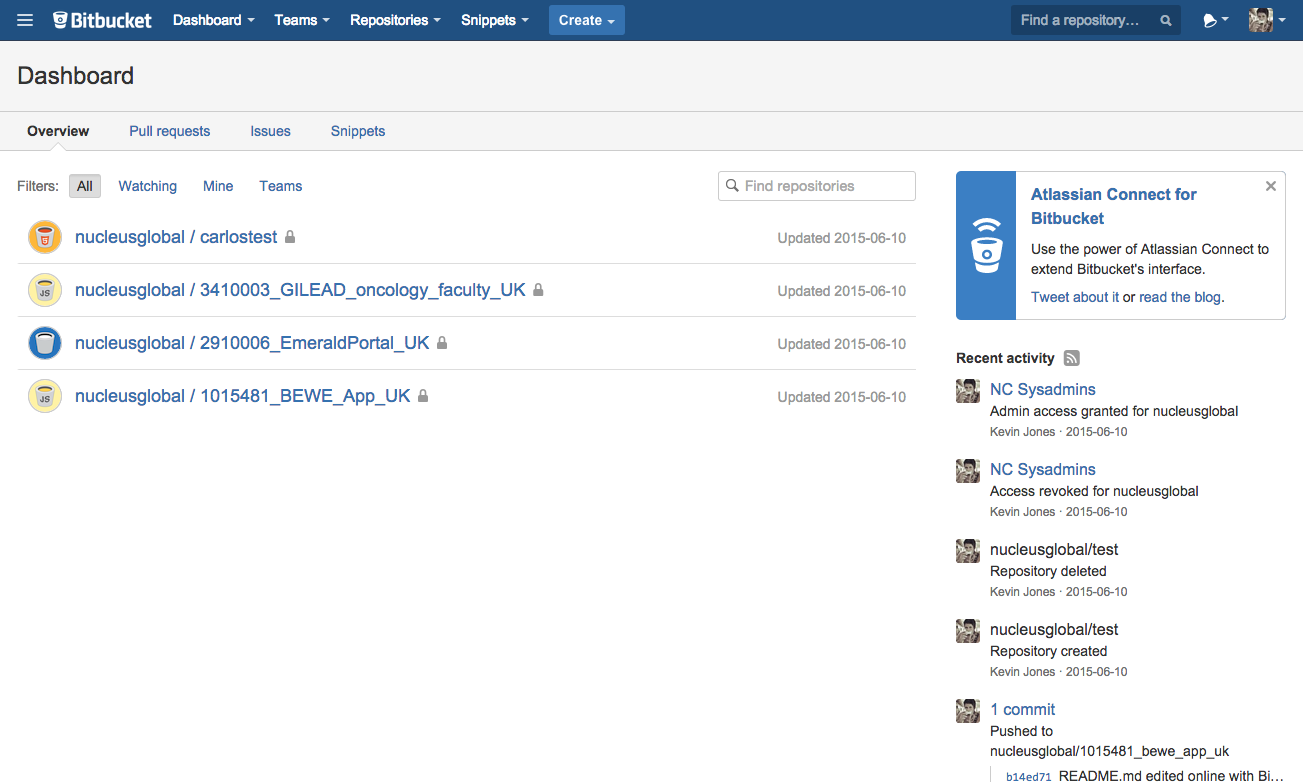Select the All filter
The height and width of the screenshot is (782, 1303).
click(85, 186)
